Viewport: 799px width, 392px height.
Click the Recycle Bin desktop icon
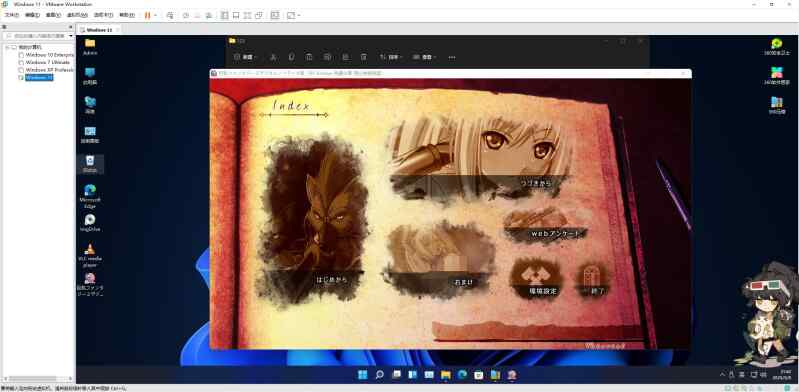(x=90, y=164)
